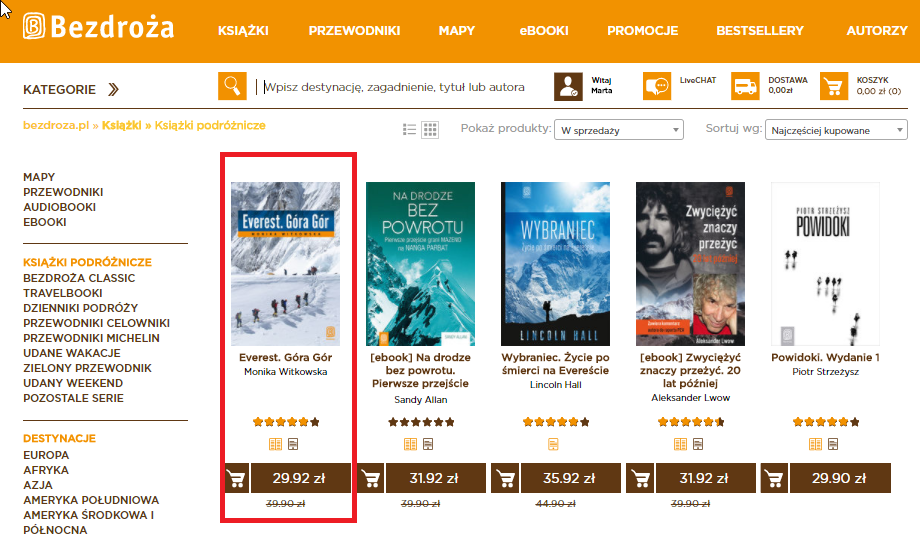This screenshot has height=535, width=920.
Task: Open the LiveCHAT speech bubble icon
Action: pyautogui.click(x=657, y=86)
